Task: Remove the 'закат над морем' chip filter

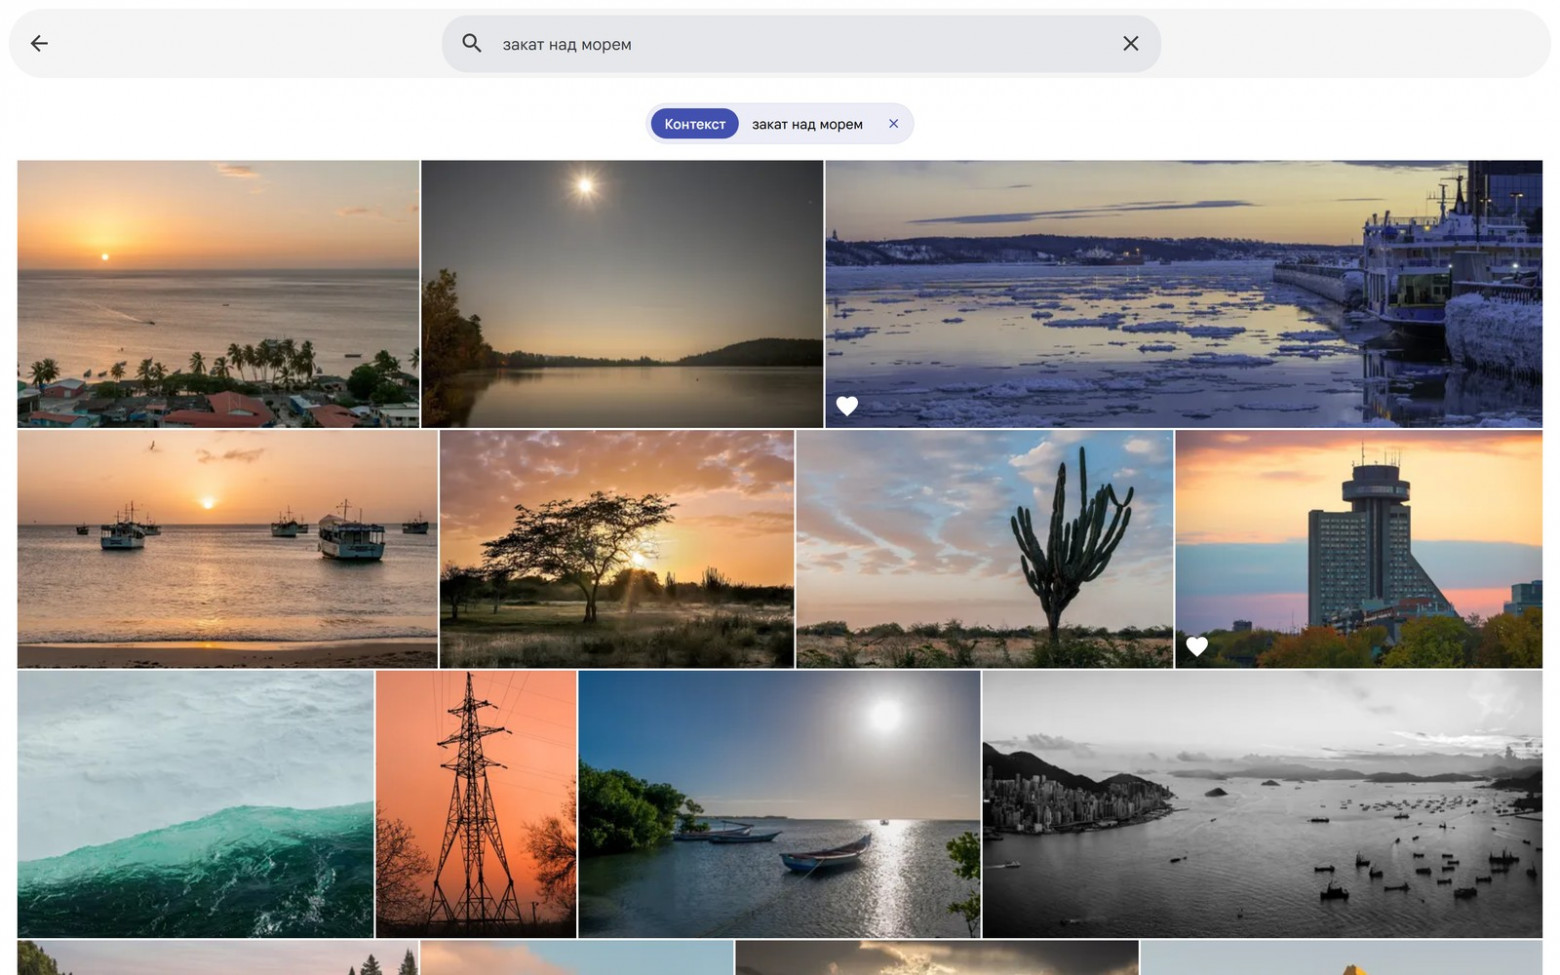Action: 894,124
